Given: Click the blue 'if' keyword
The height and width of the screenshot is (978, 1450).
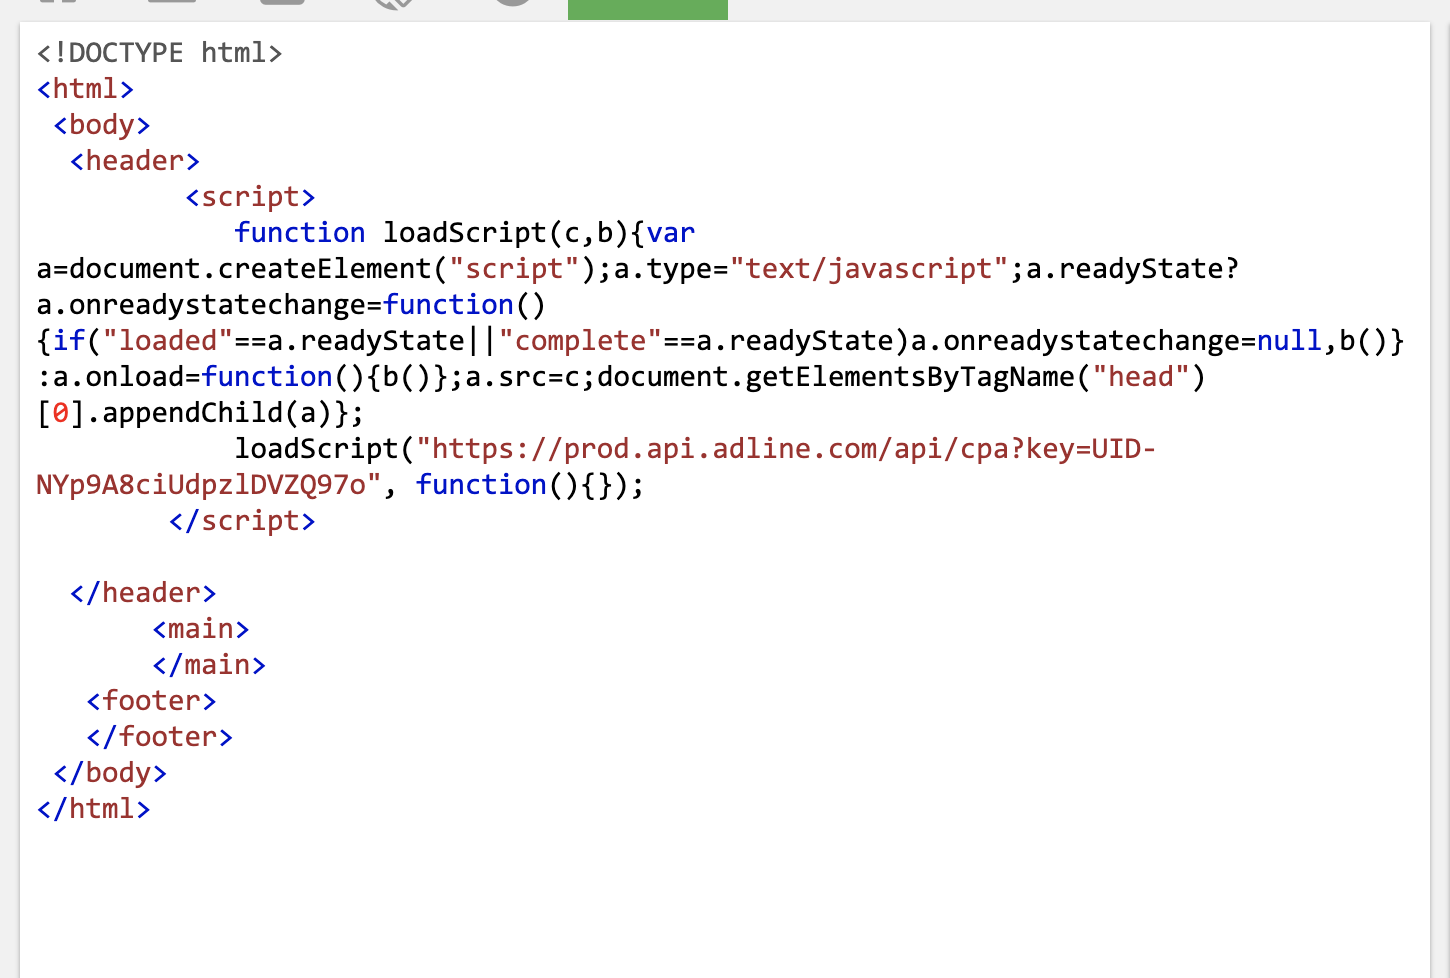Looking at the screenshot, I should coord(69,341).
